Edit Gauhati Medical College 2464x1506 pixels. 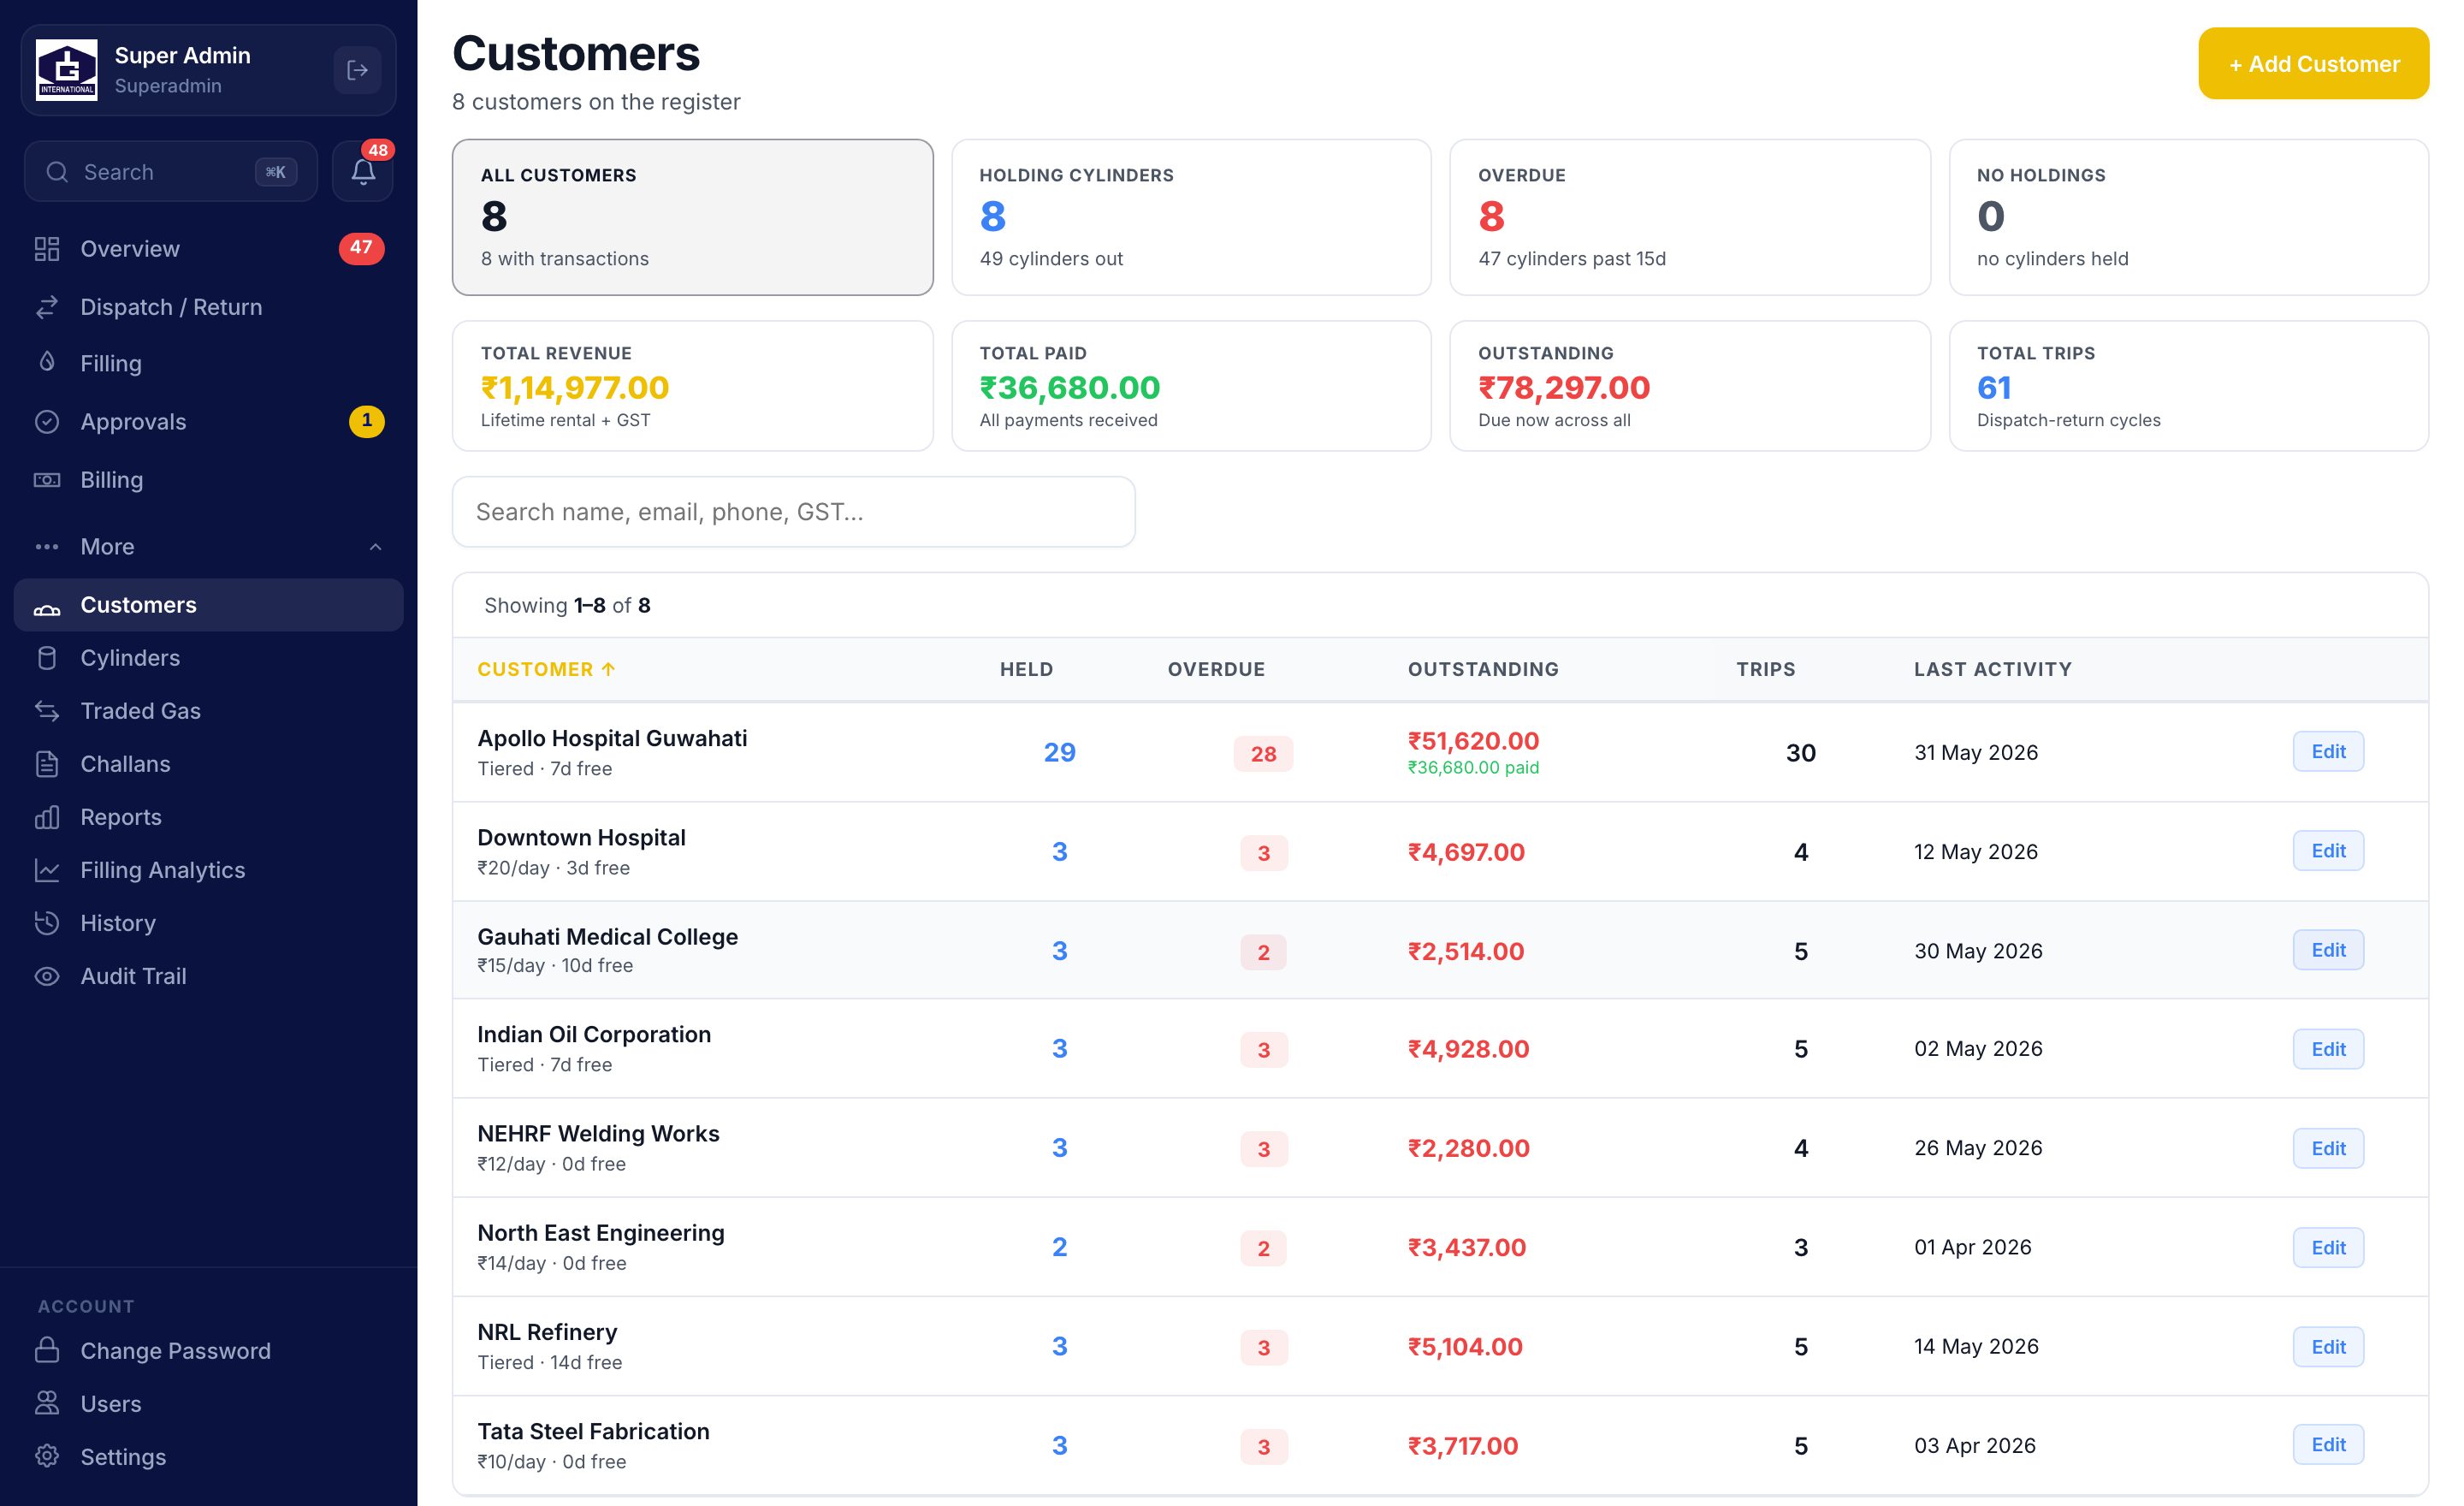pyautogui.click(x=2328, y=950)
